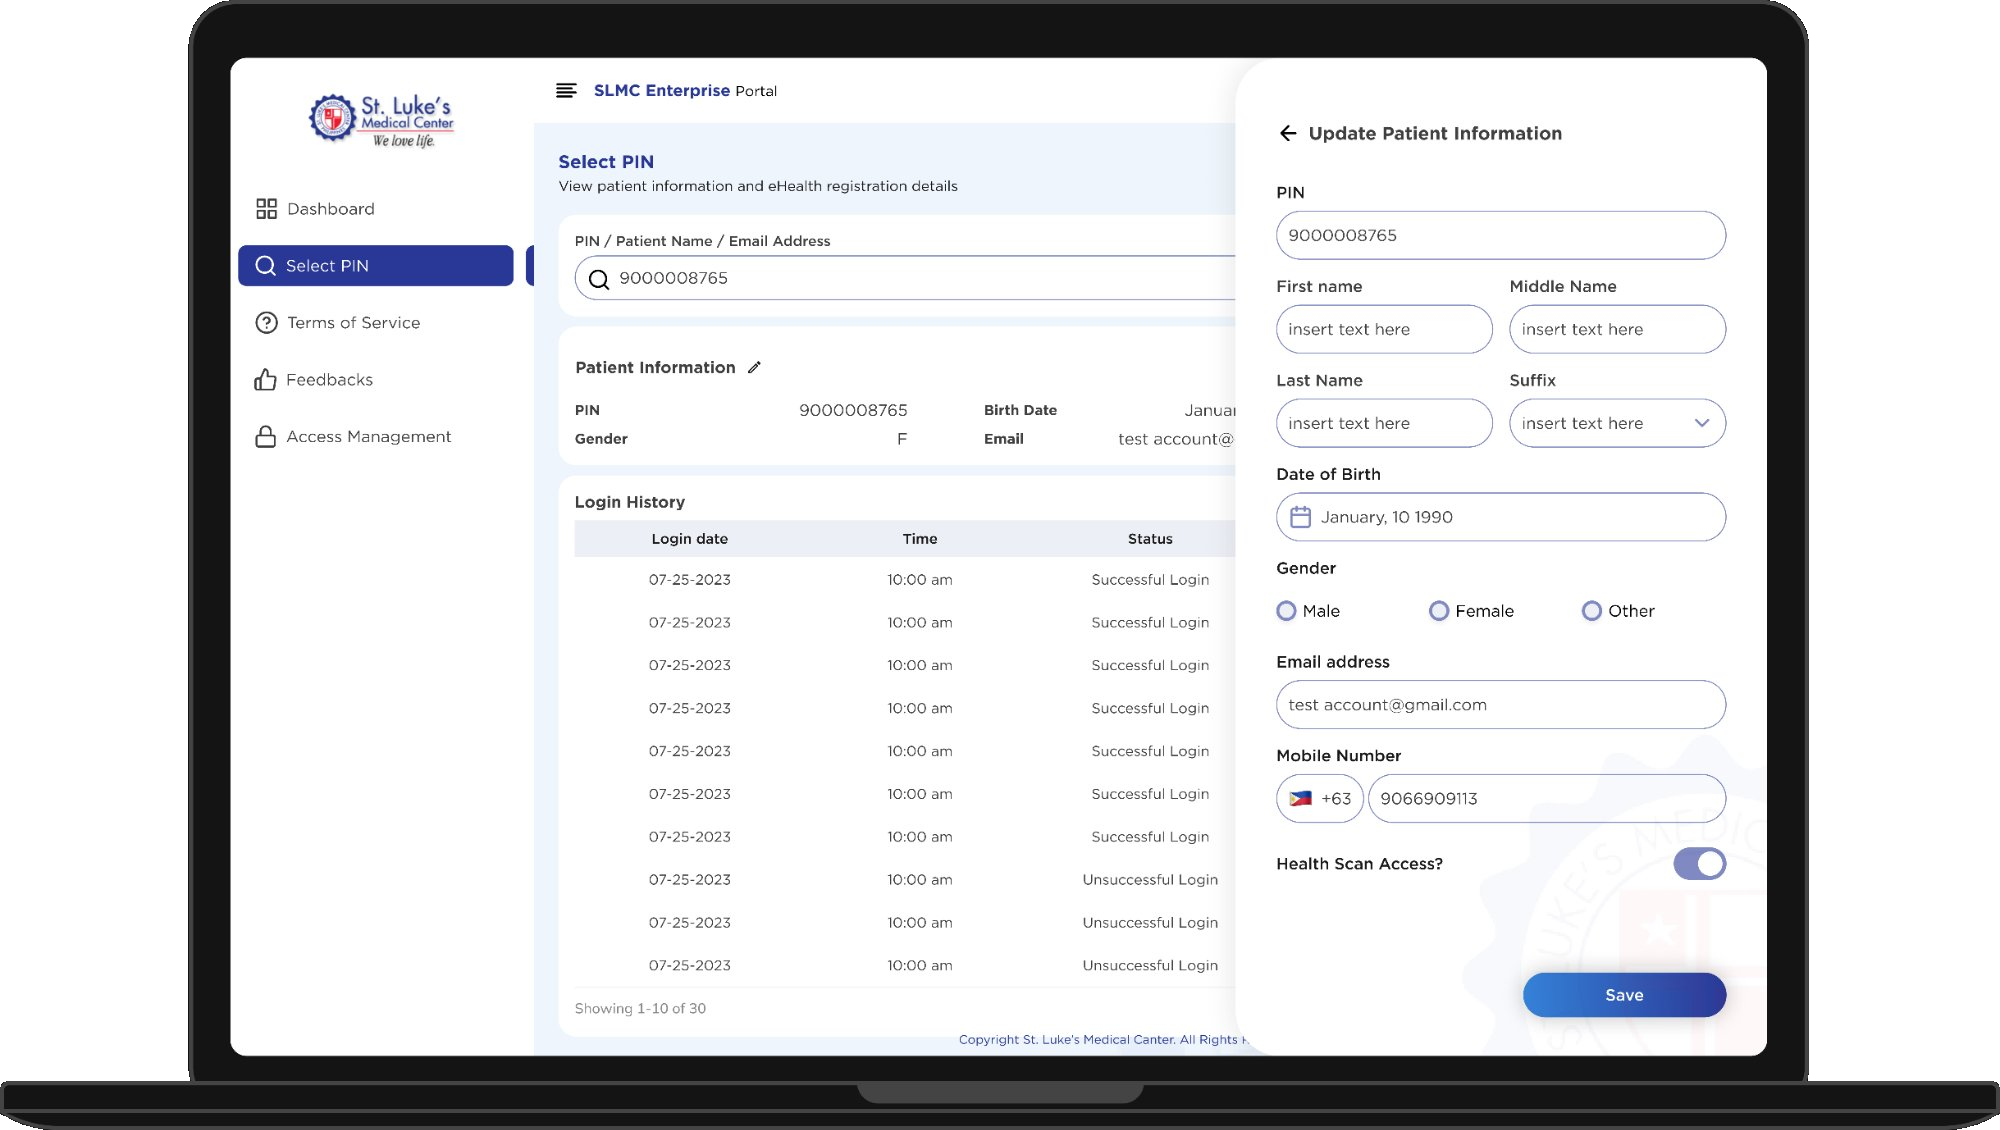Expand the Suffix dropdown

pyautogui.click(x=1702, y=423)
